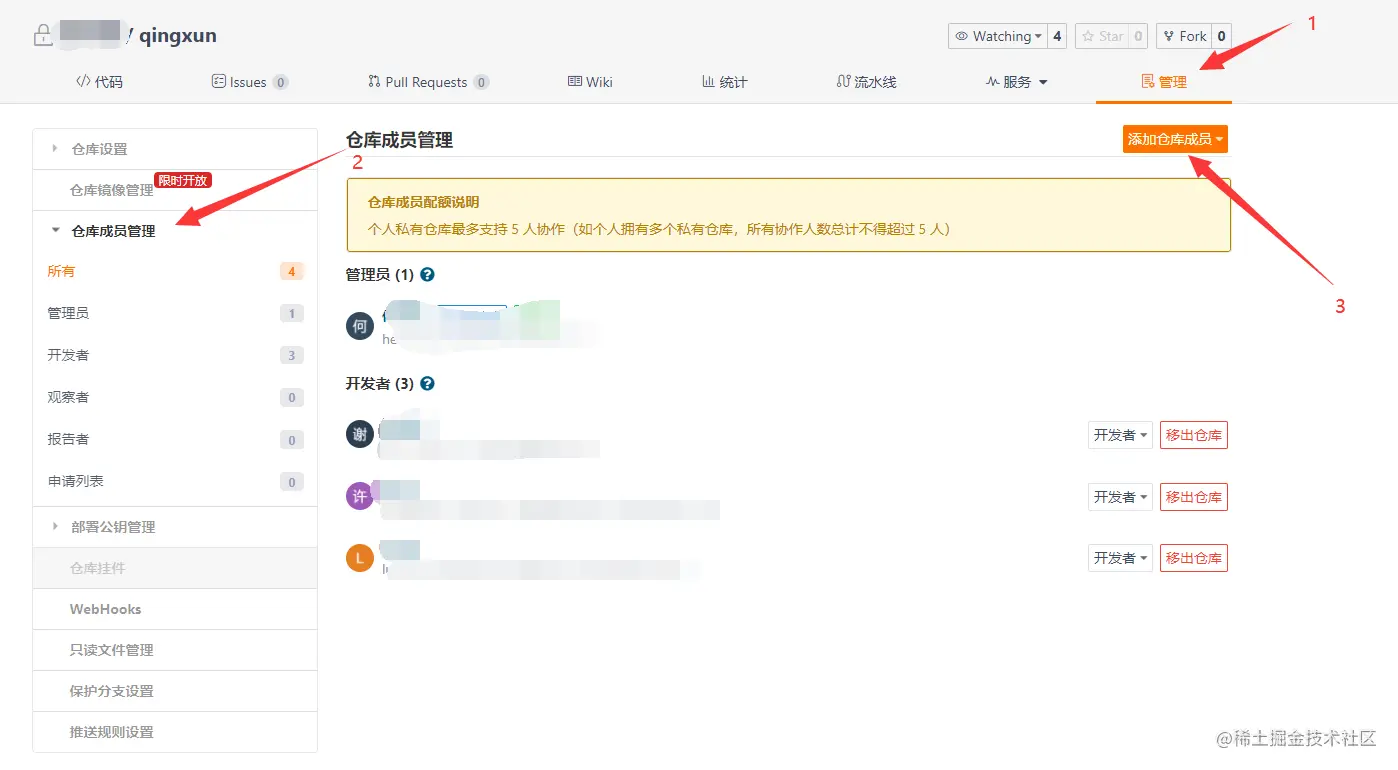Open the 添加仓库成员 dropdown button

[1175, 139]
